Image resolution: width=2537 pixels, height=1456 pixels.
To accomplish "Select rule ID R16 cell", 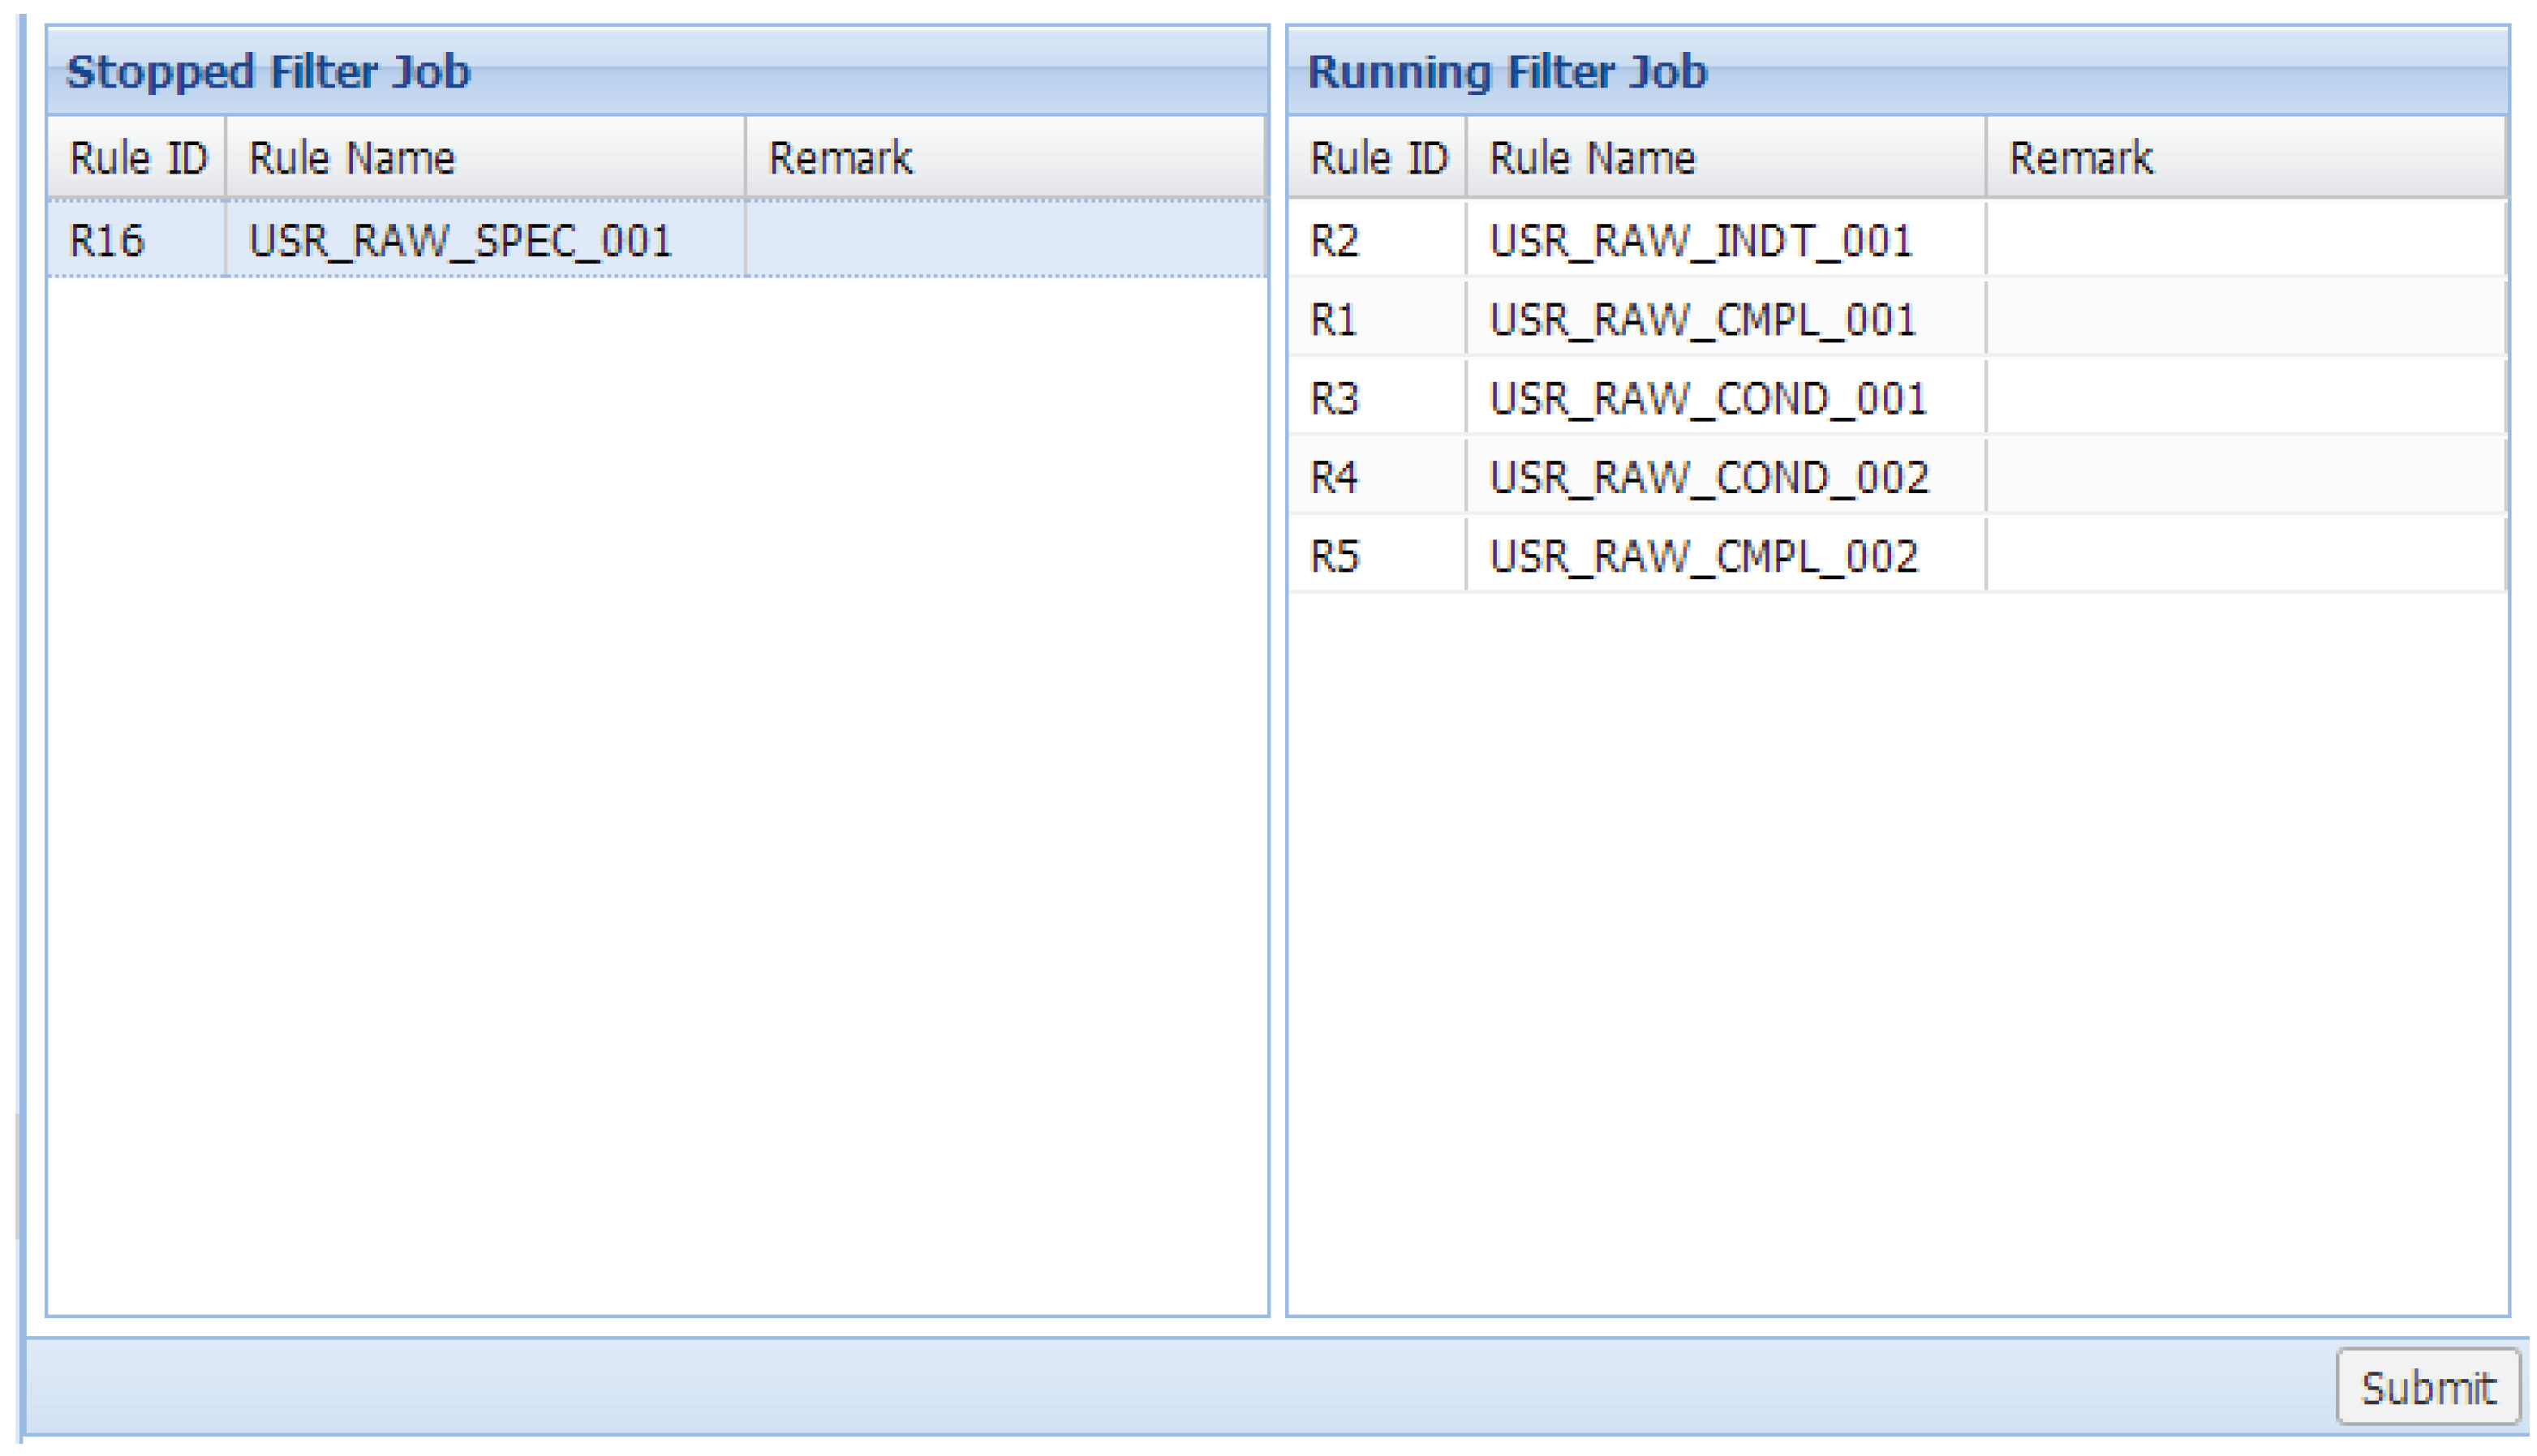I will coord(107,240).
